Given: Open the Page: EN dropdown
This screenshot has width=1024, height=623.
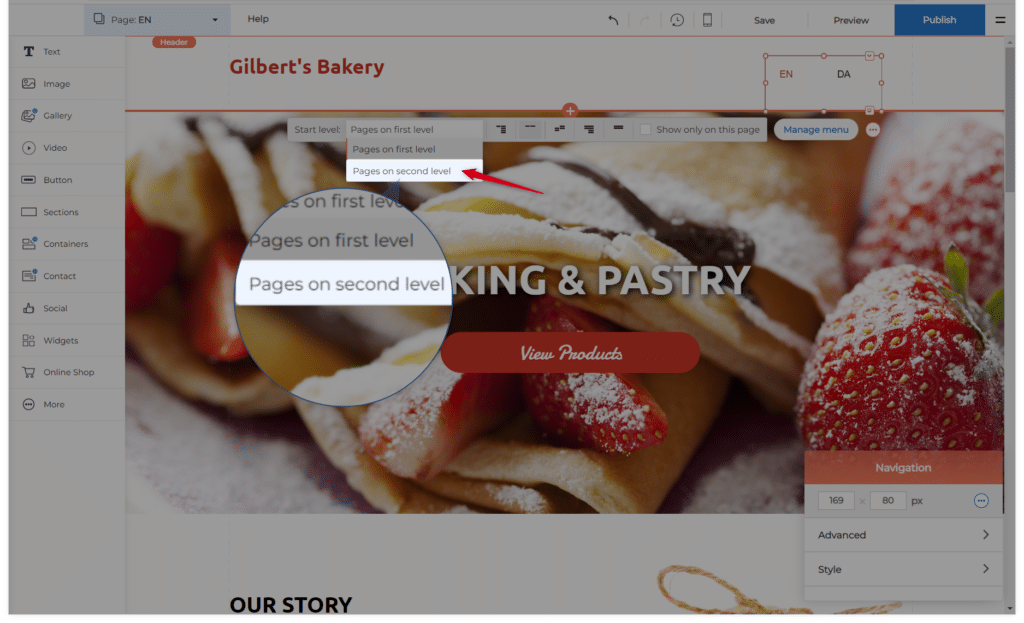Looking at the screenshot, I should pos(157,20).
